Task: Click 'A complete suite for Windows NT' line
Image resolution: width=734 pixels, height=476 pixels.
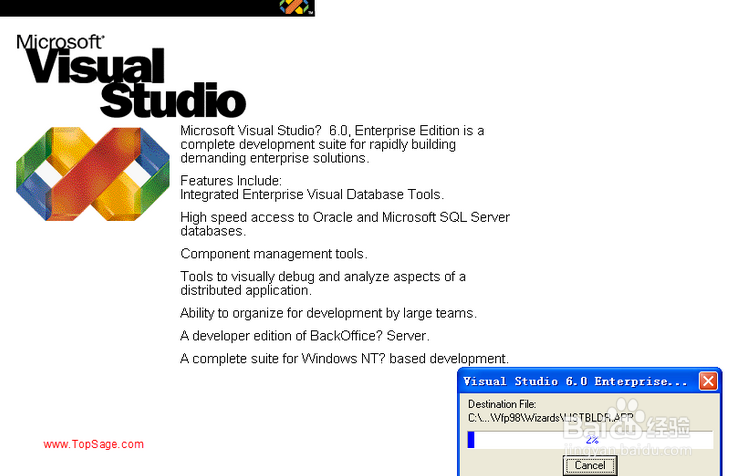Action: click(x=344, y=359)
